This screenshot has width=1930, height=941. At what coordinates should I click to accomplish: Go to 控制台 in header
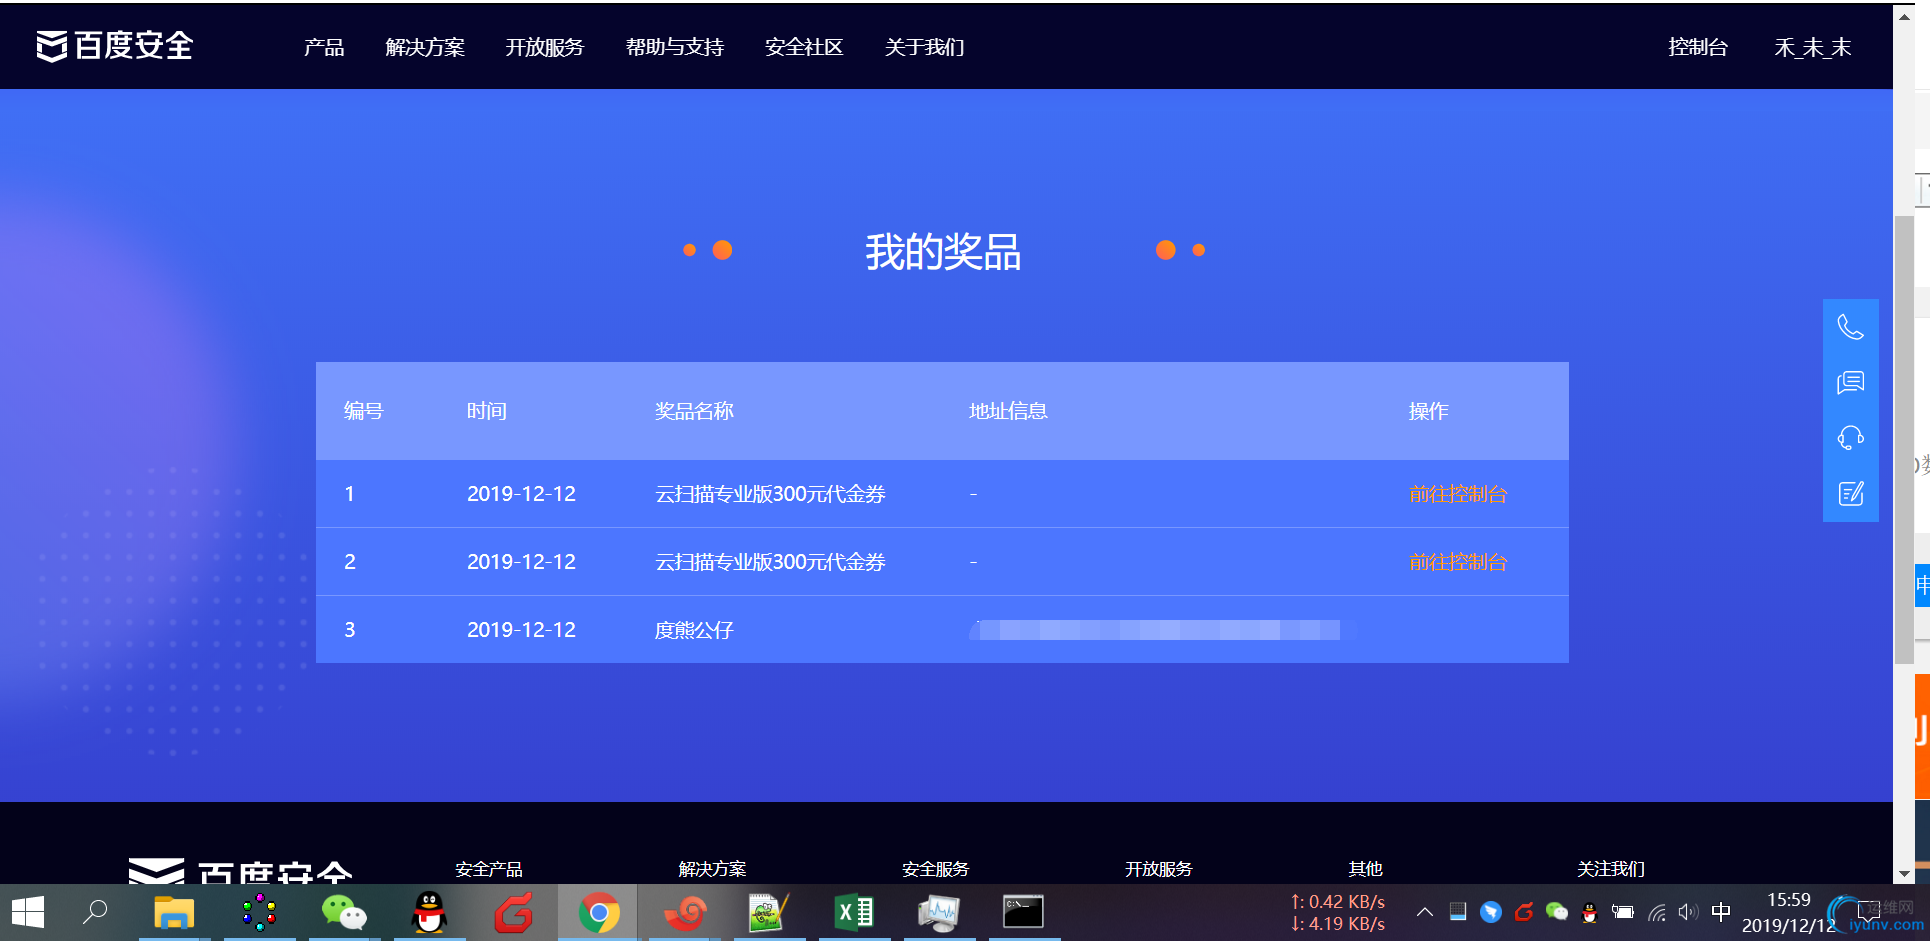point(1698,47)
